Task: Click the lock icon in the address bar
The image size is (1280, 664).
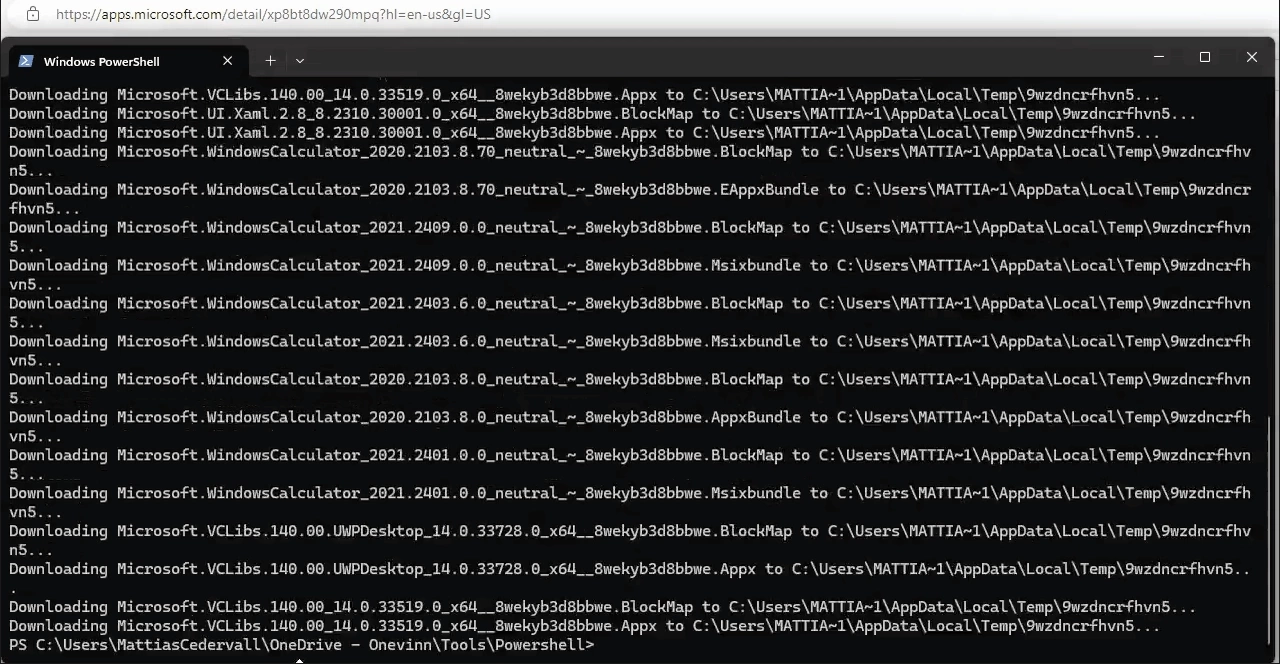Action: tap(33, 14)
